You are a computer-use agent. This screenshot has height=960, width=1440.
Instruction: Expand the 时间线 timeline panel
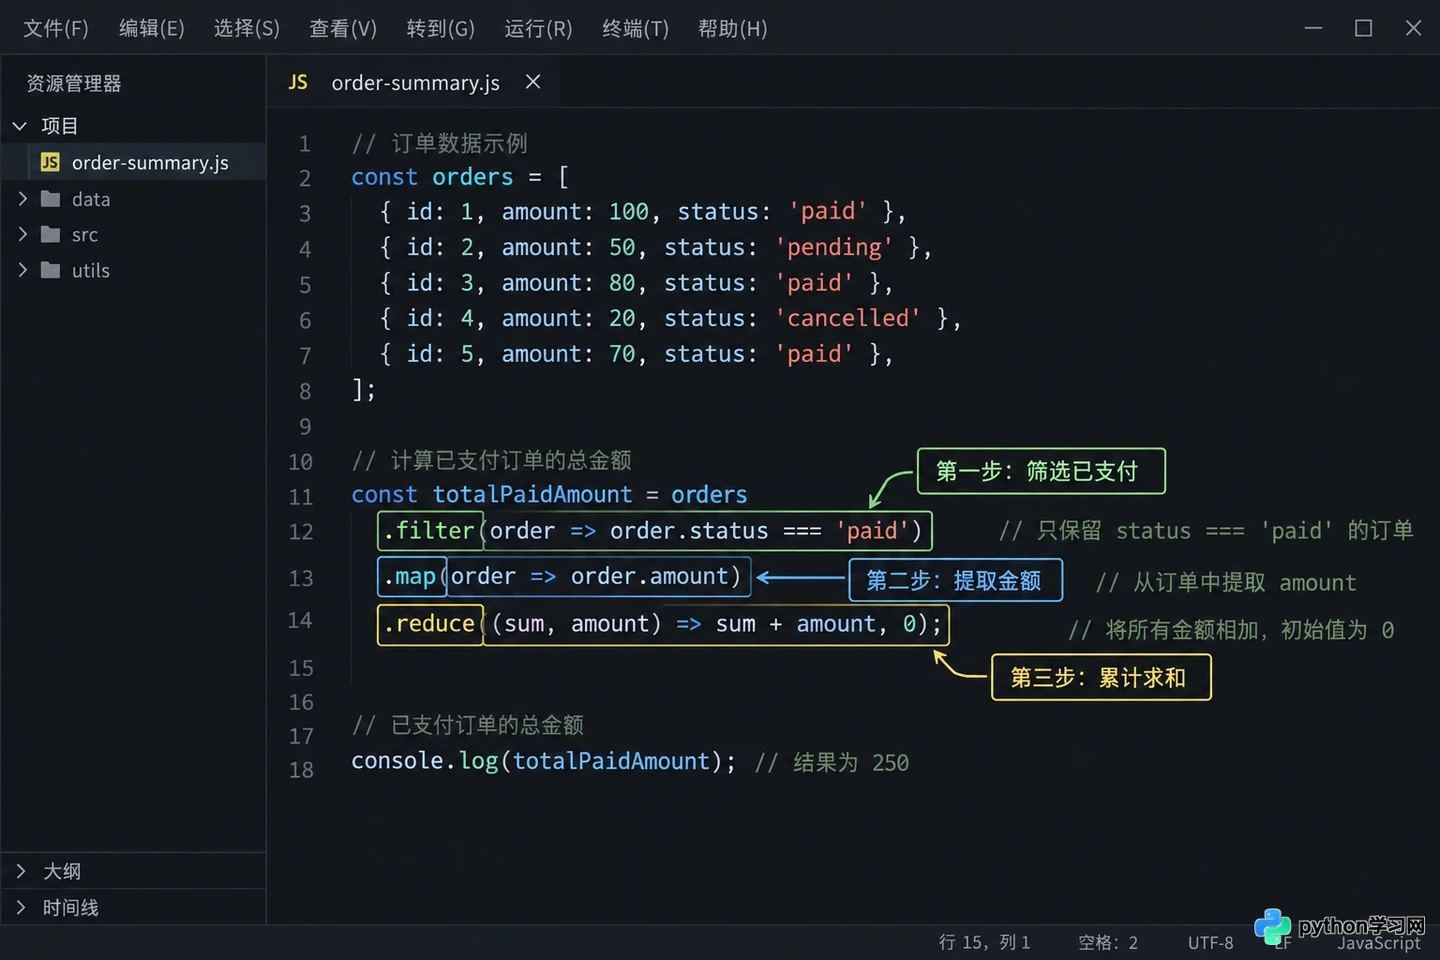133,907
